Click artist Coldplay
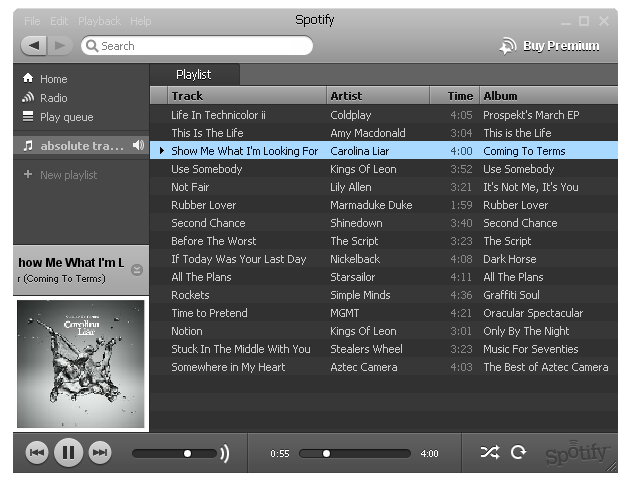The width and height of the screenshot is (640, 480). click(351, 115)
